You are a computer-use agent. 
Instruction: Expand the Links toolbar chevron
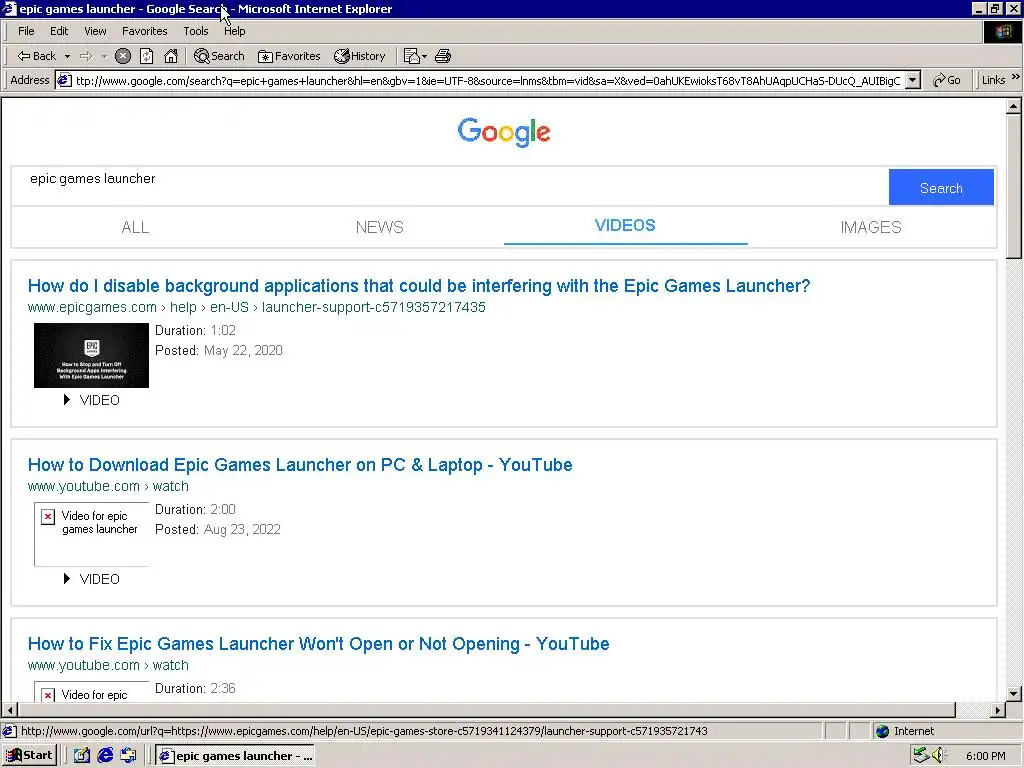pos(1016,77)
